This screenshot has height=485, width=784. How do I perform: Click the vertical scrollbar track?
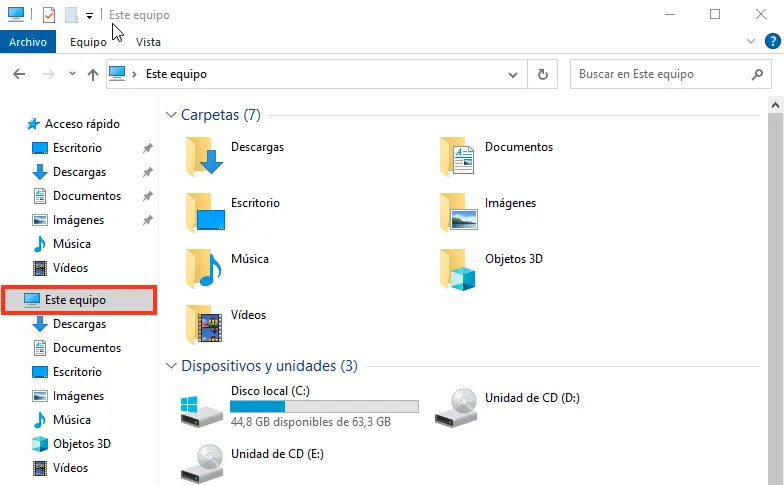pos(775,299)
